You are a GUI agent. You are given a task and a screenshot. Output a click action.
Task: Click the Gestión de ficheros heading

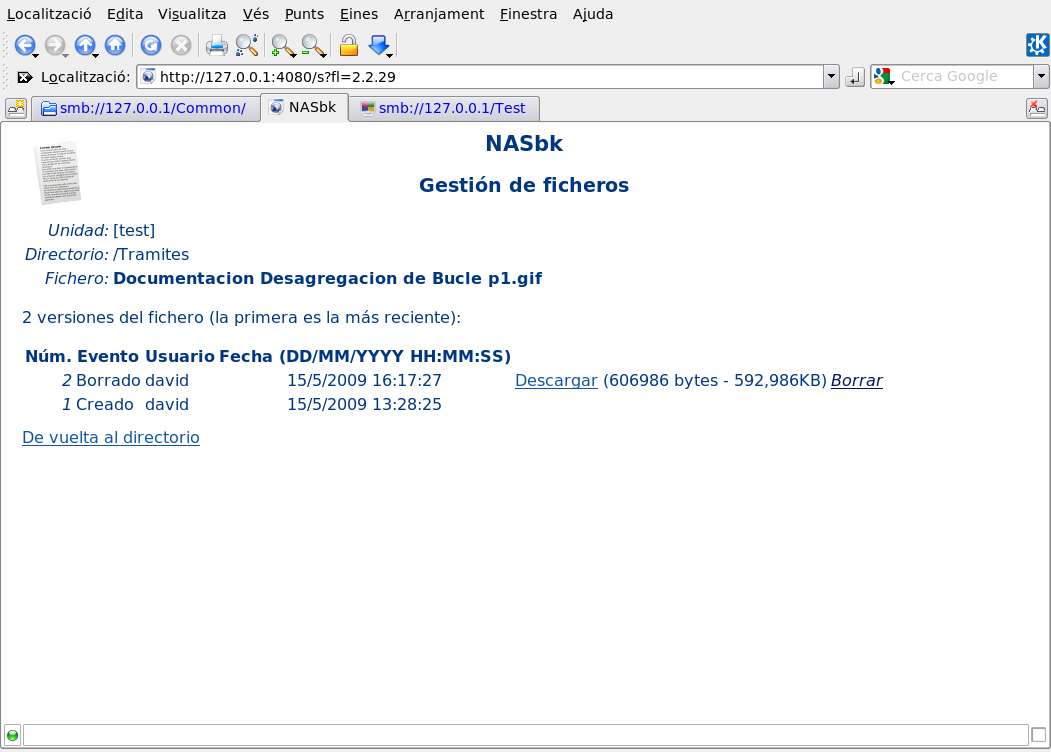[524, 185]
